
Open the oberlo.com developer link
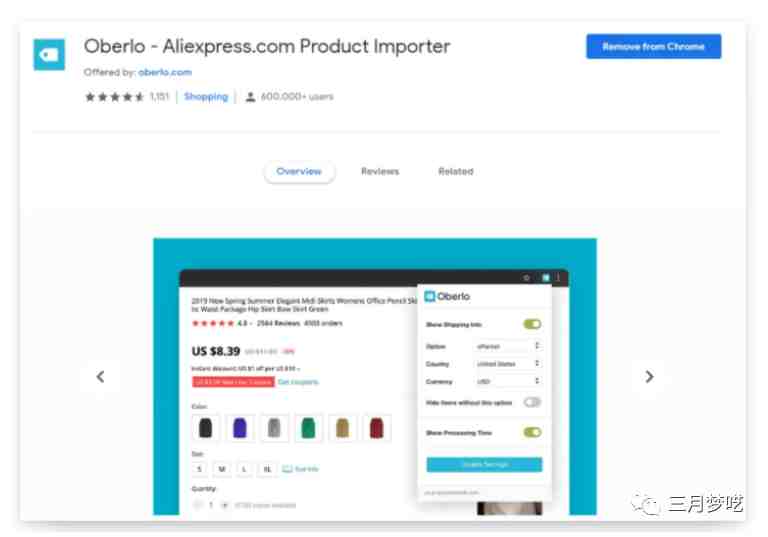pos(165,73)
